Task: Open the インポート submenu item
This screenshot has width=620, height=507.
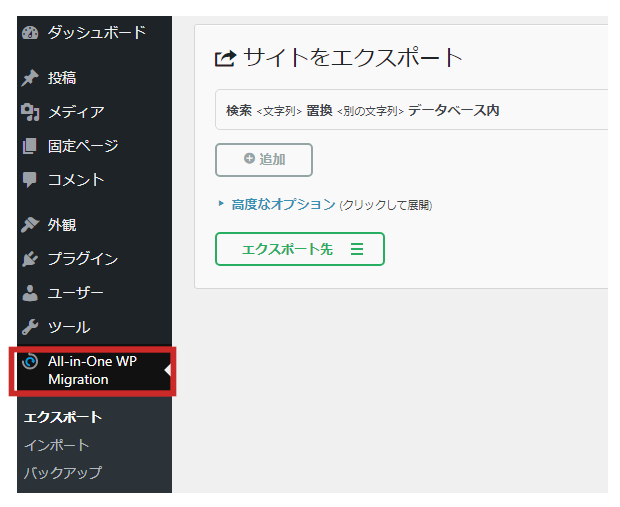Action: [x=57, y=445]
